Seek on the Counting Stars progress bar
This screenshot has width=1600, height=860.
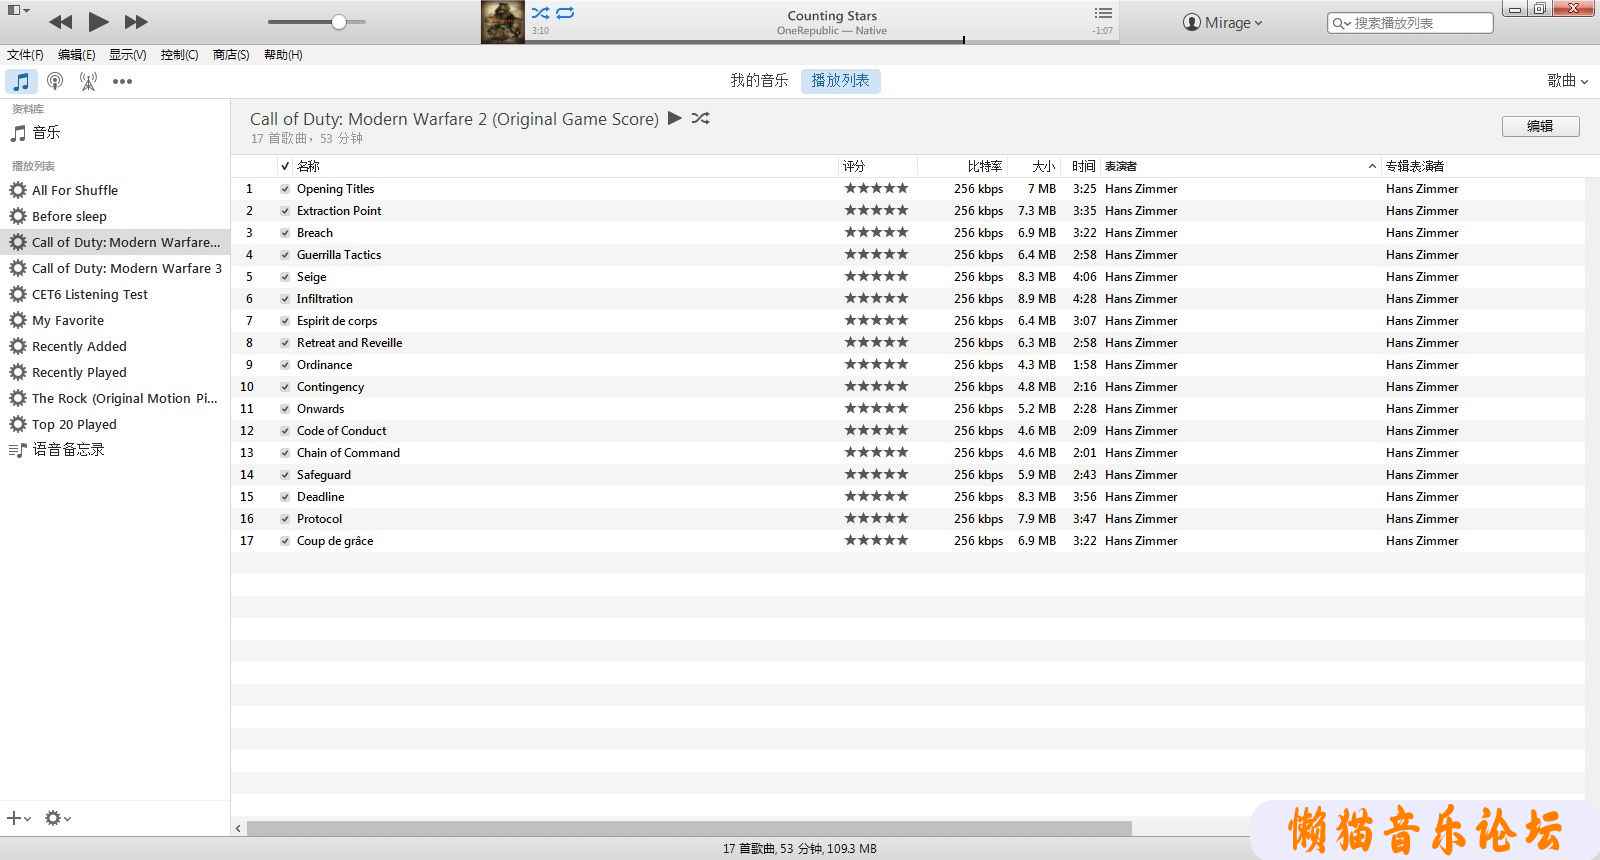click(822, 41)
